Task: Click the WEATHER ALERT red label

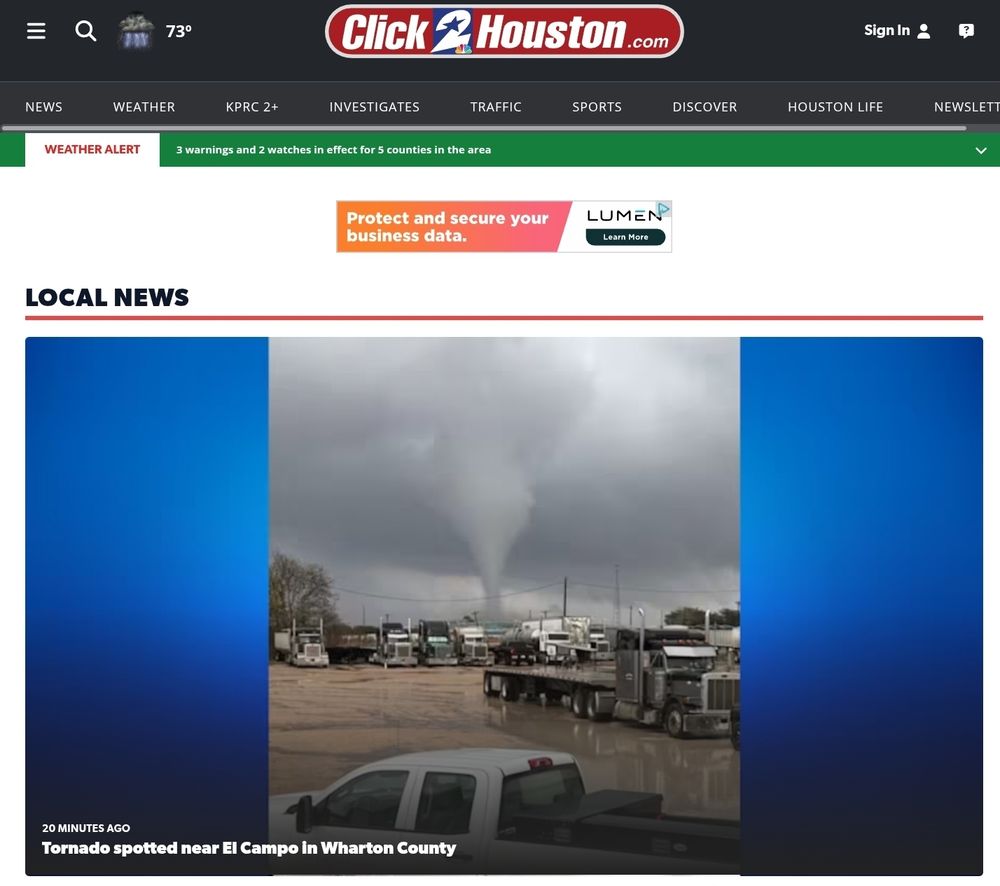Action: pyautogui.click(x=92, y=149)
